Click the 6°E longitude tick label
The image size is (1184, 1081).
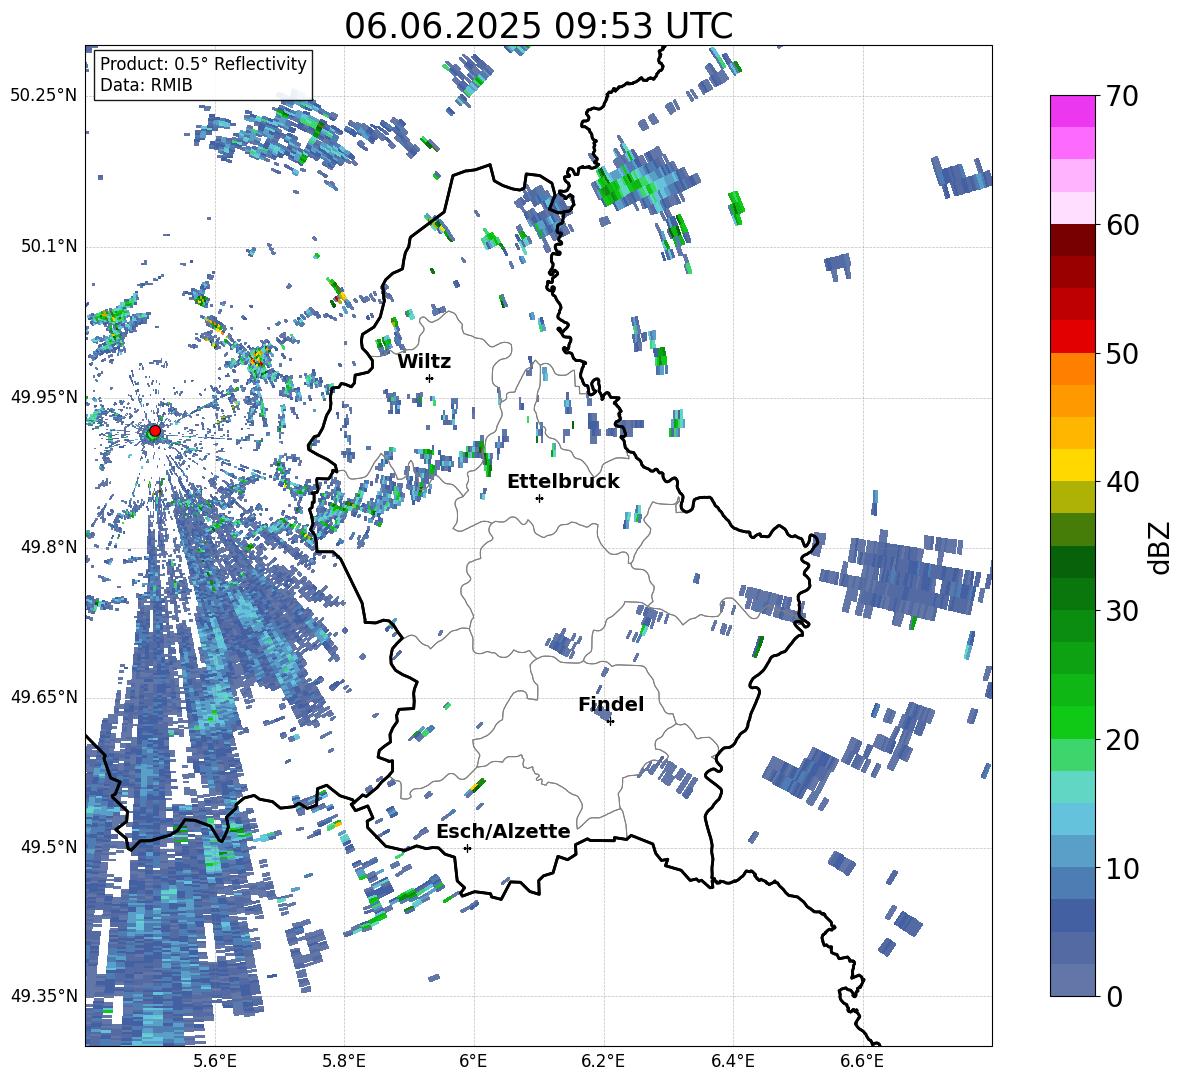click(x=473, y=1061)
